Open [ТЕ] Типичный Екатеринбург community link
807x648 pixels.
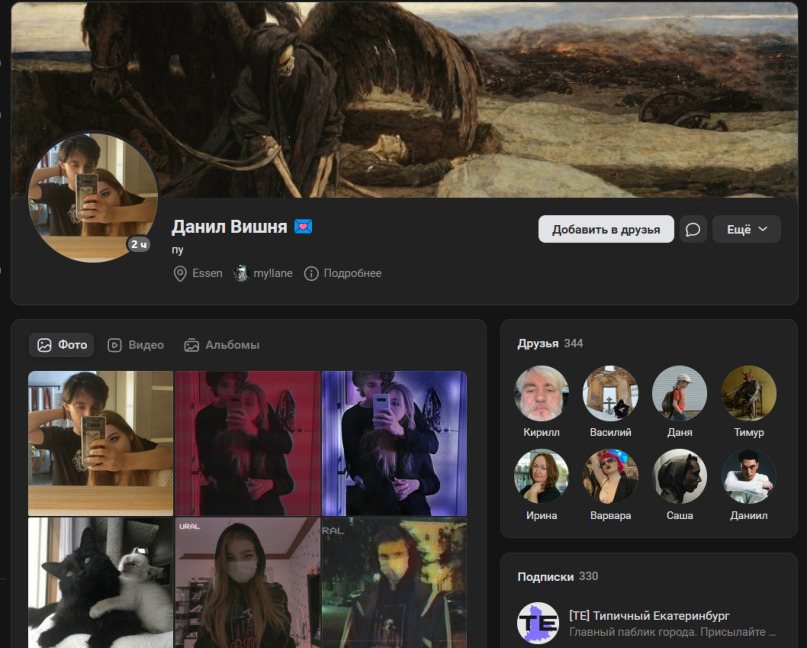pyautogui.click(x=649, y=616)
